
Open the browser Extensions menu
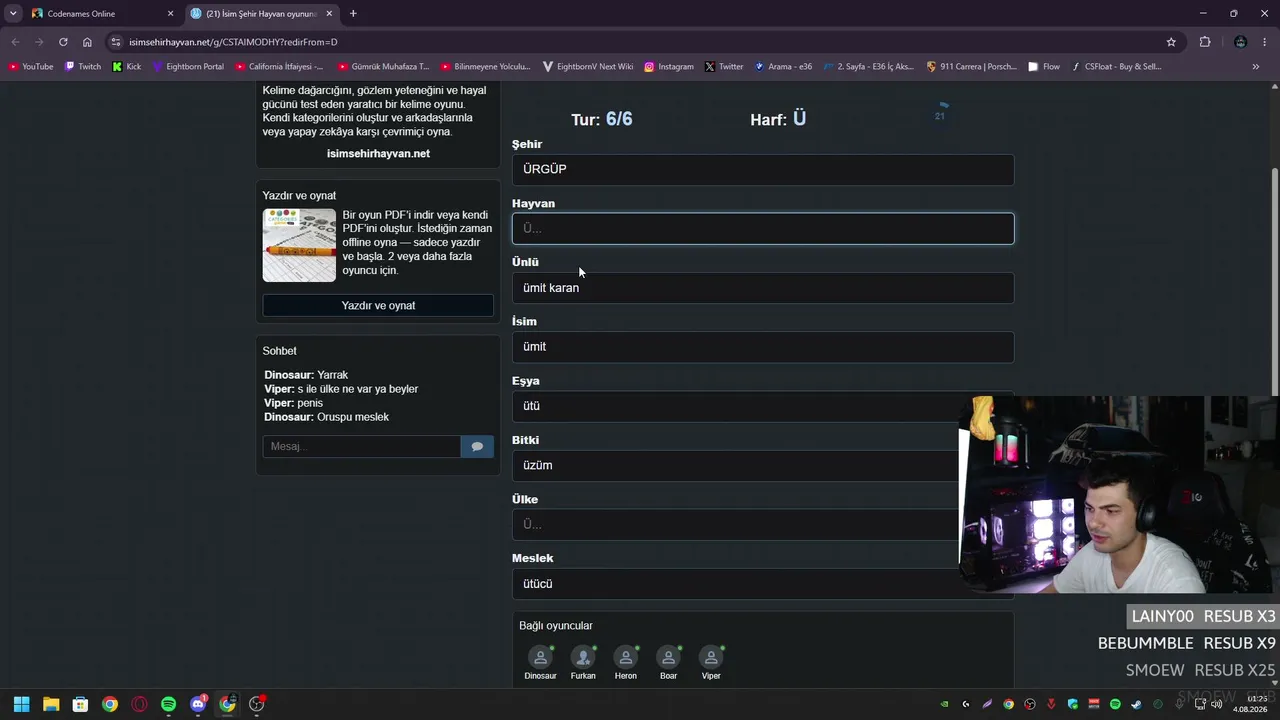1205,42
